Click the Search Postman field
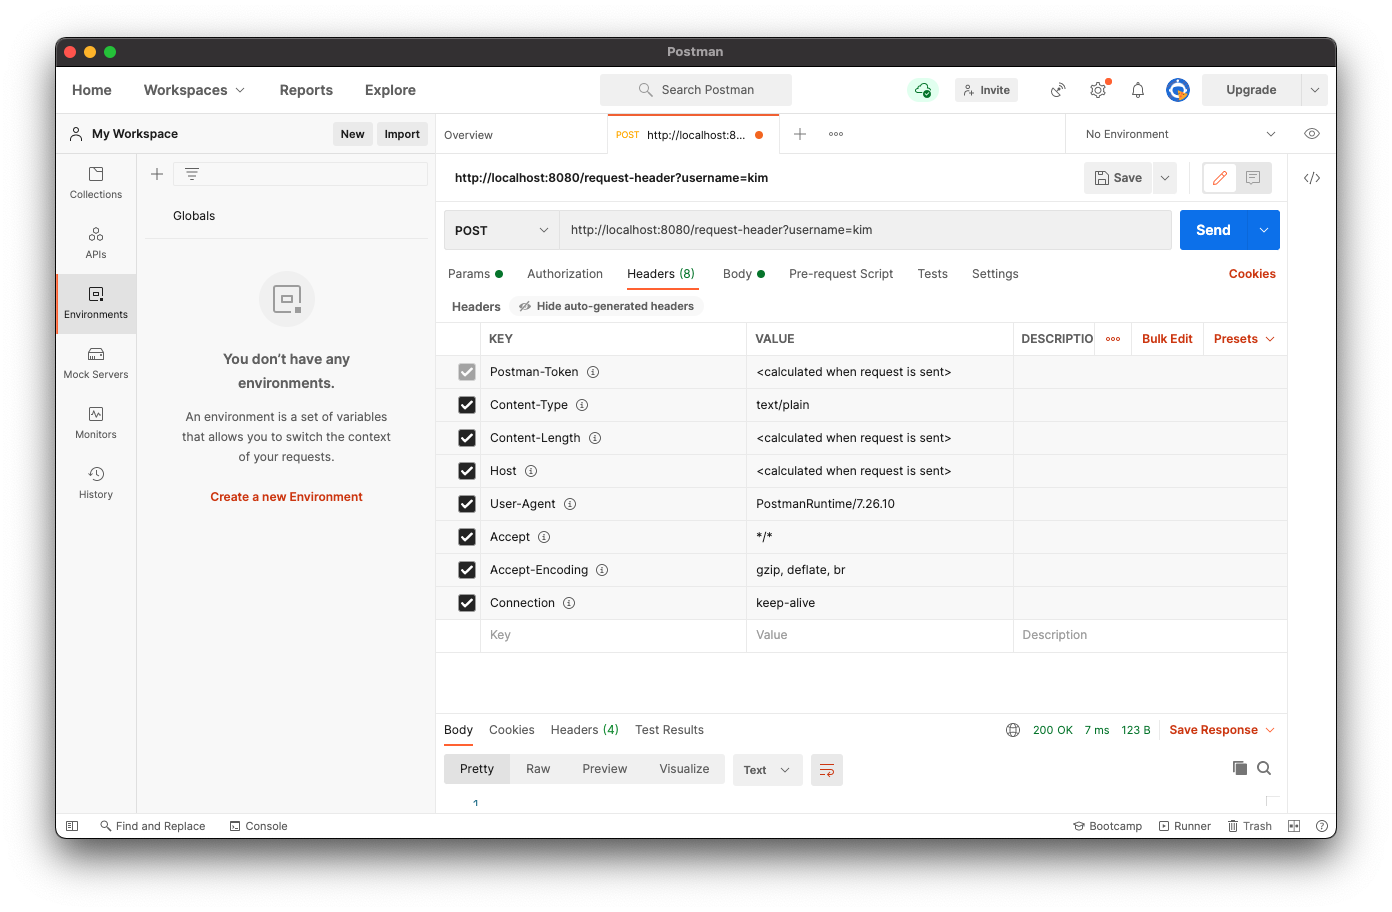The width and height of the screenshot is (1392, 912). 696,90
